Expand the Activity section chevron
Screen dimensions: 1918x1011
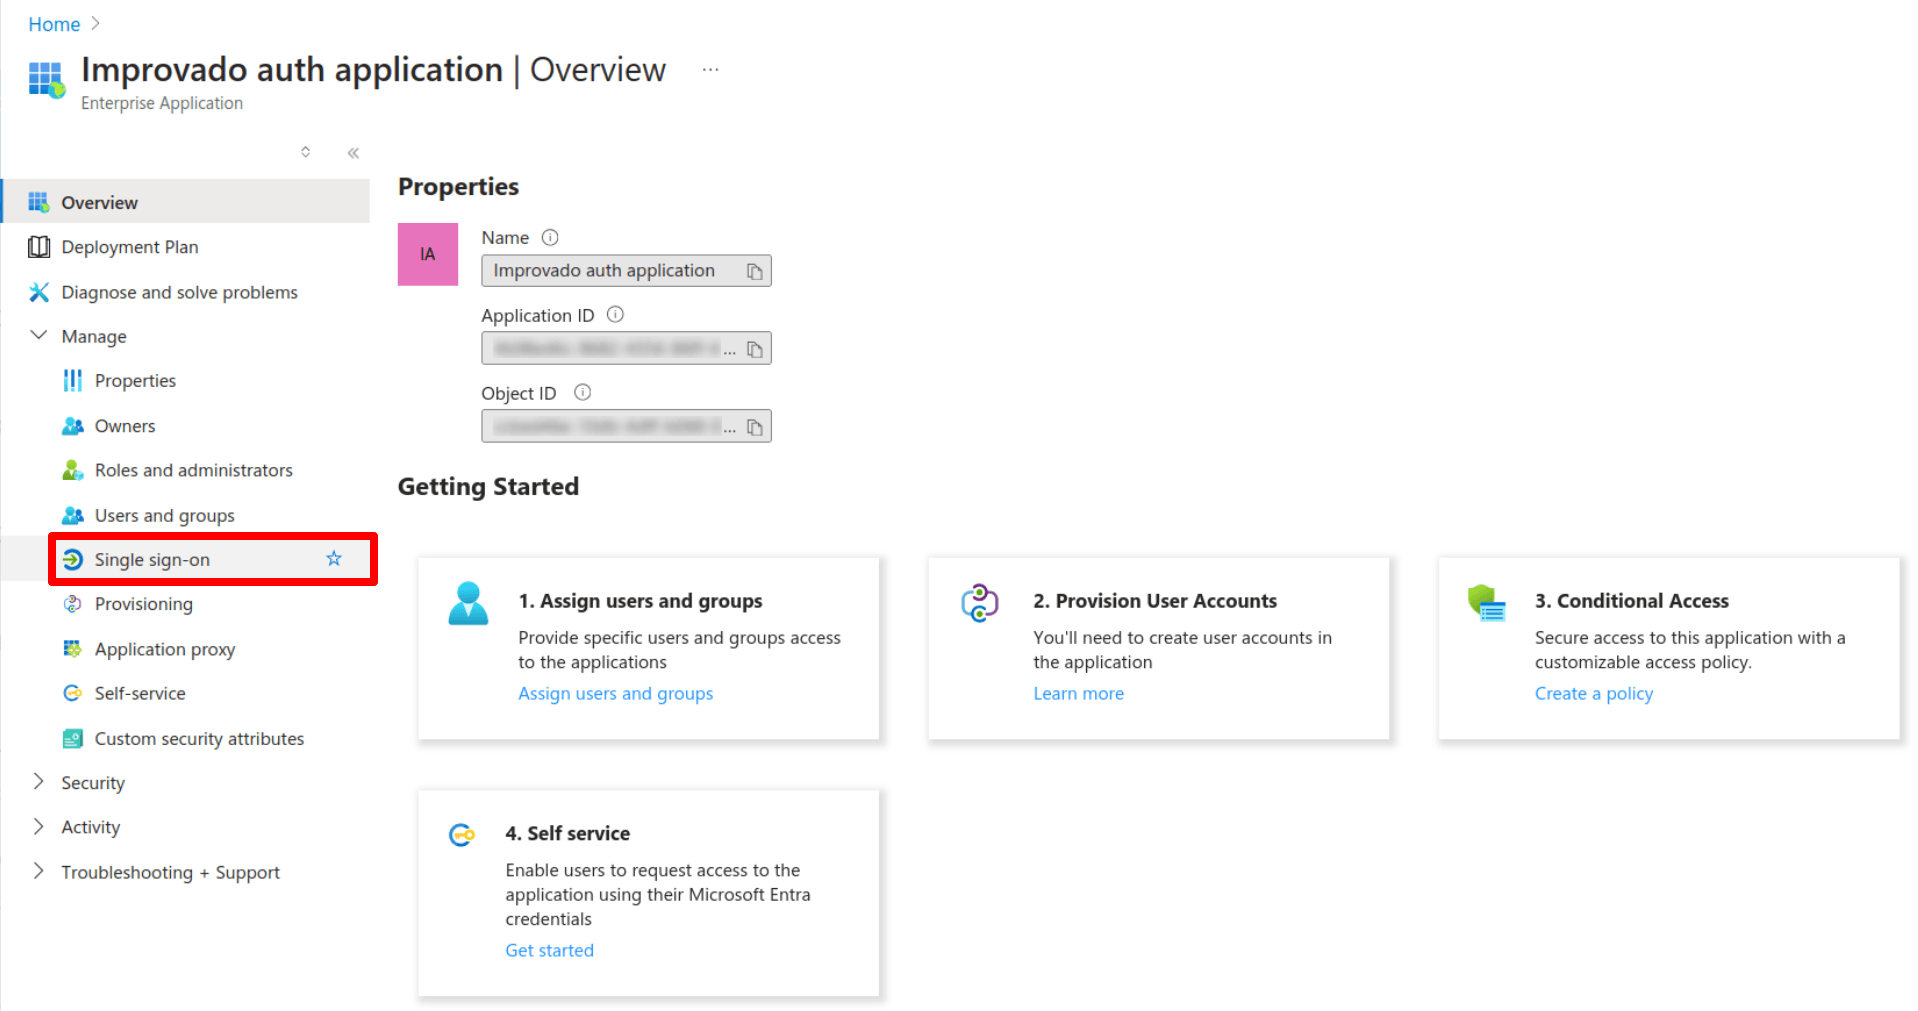[39, 826]
